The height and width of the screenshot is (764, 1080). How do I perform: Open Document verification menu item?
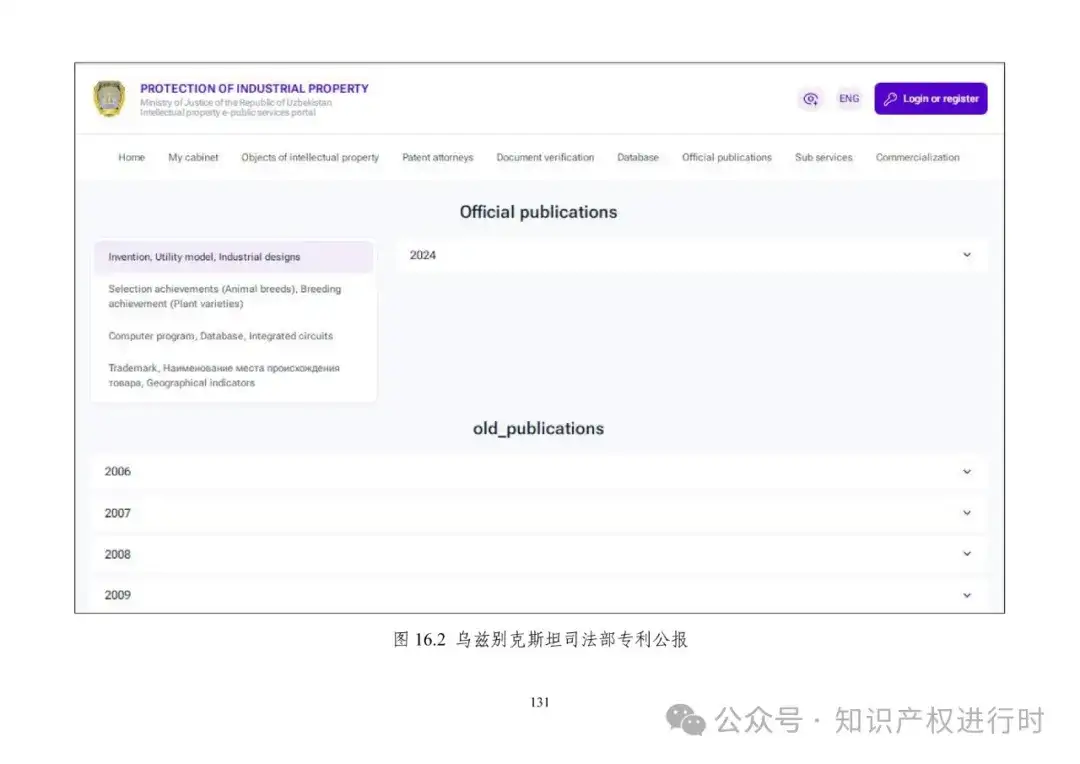pos(545,157)
